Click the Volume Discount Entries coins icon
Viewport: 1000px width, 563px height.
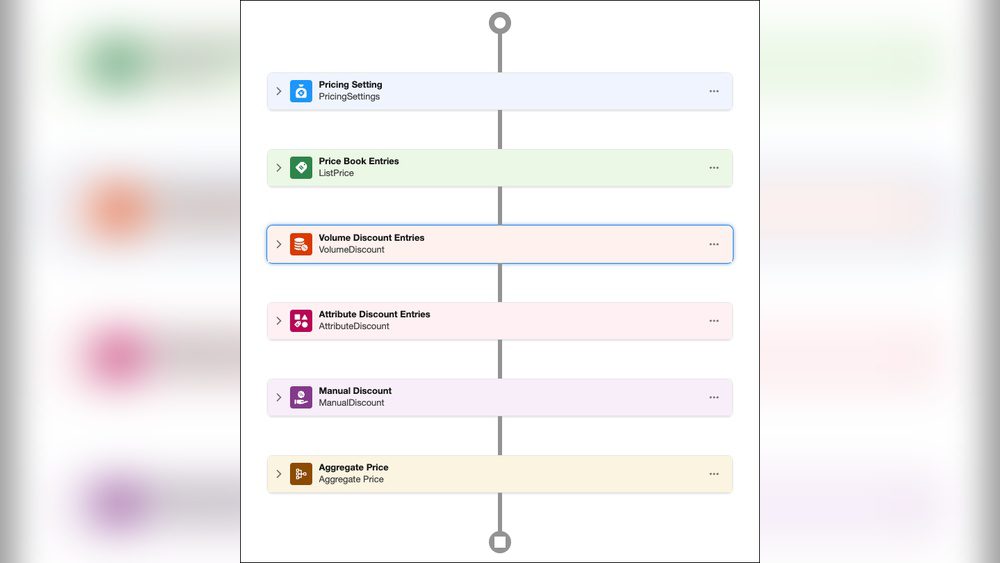tap(301, 244)
